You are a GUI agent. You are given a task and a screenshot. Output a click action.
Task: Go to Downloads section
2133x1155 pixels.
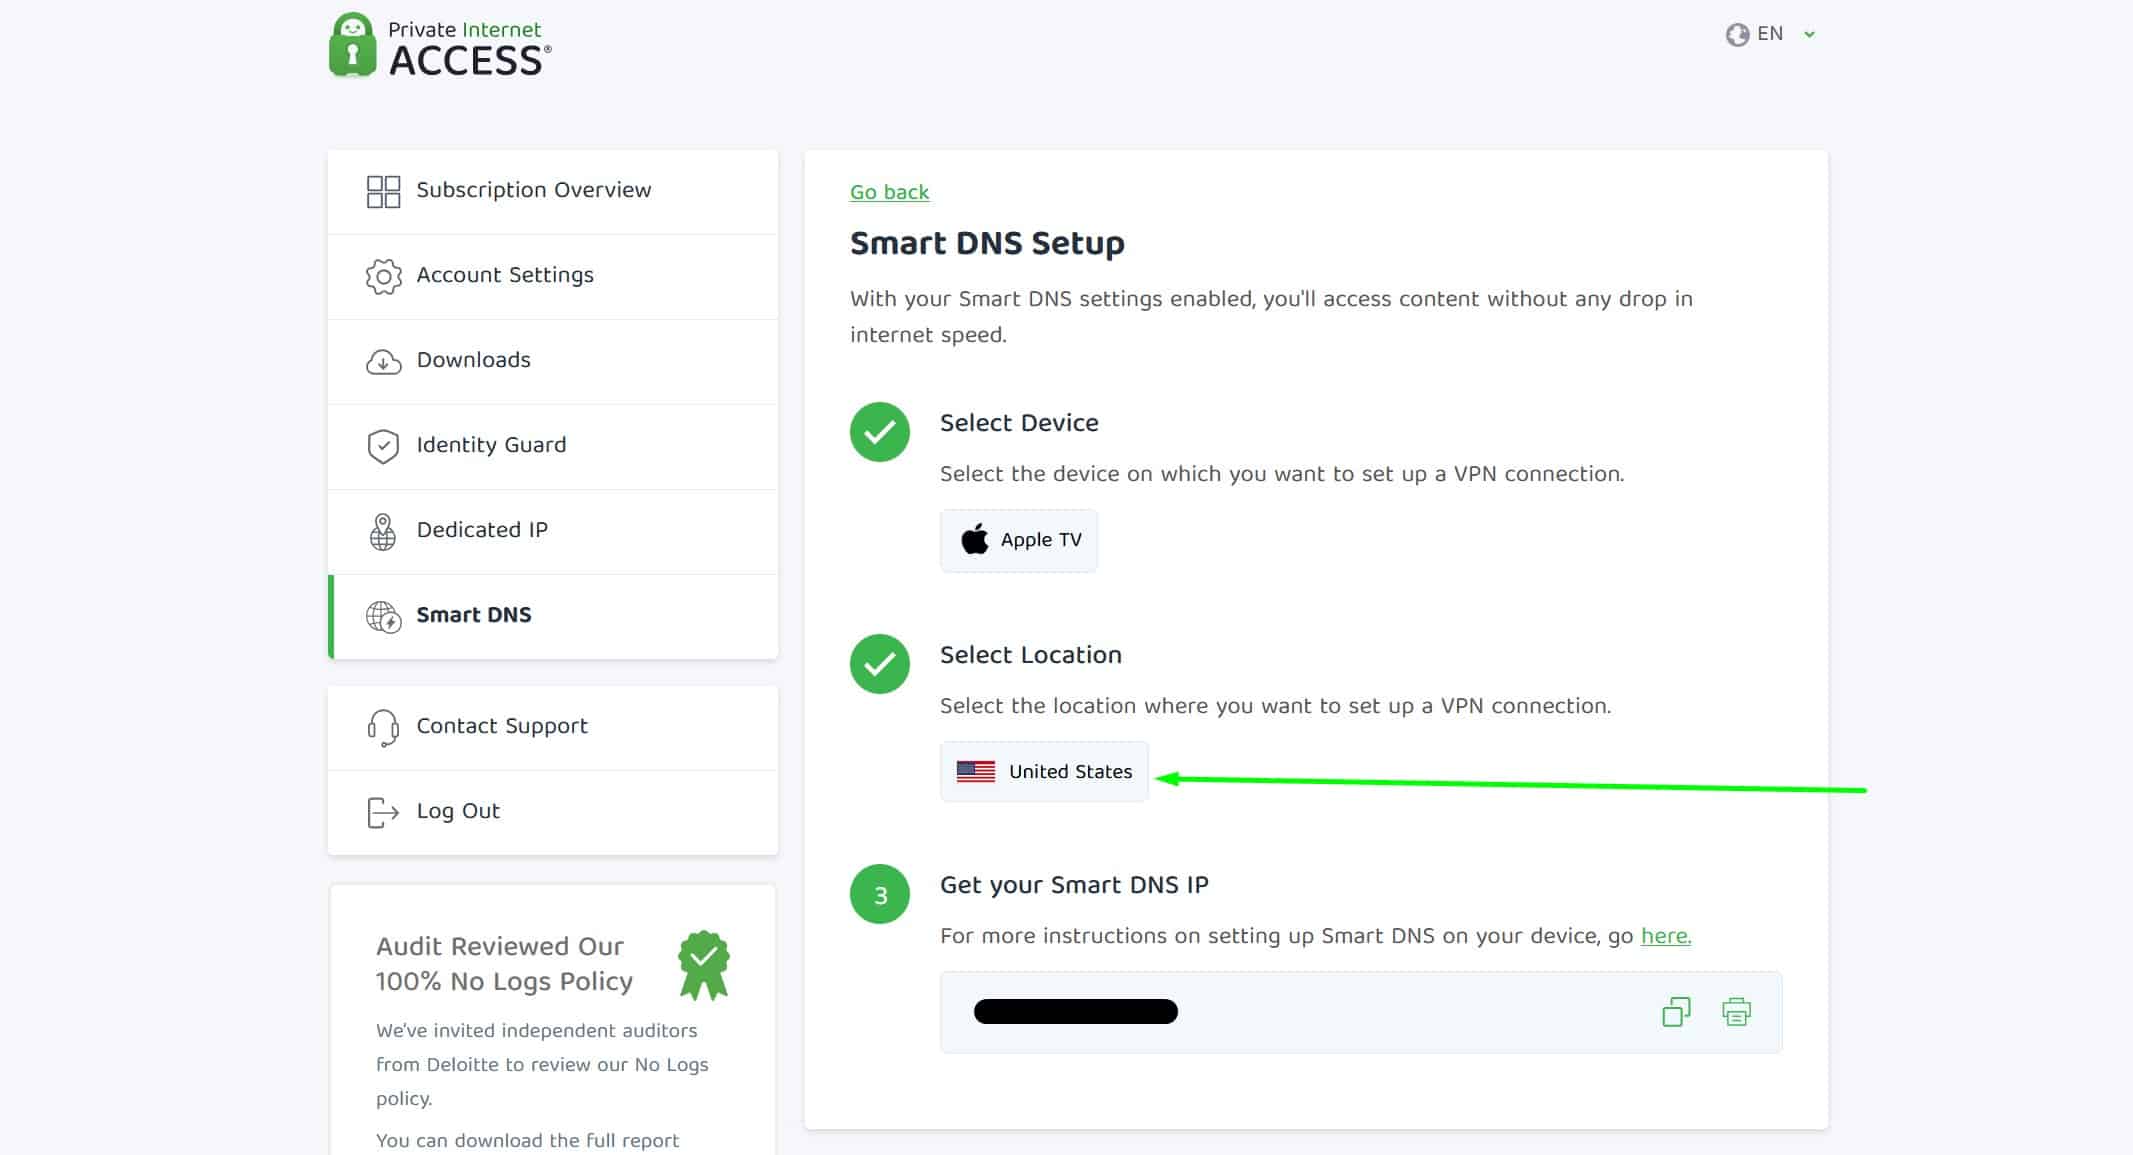[x=553, y=361]
